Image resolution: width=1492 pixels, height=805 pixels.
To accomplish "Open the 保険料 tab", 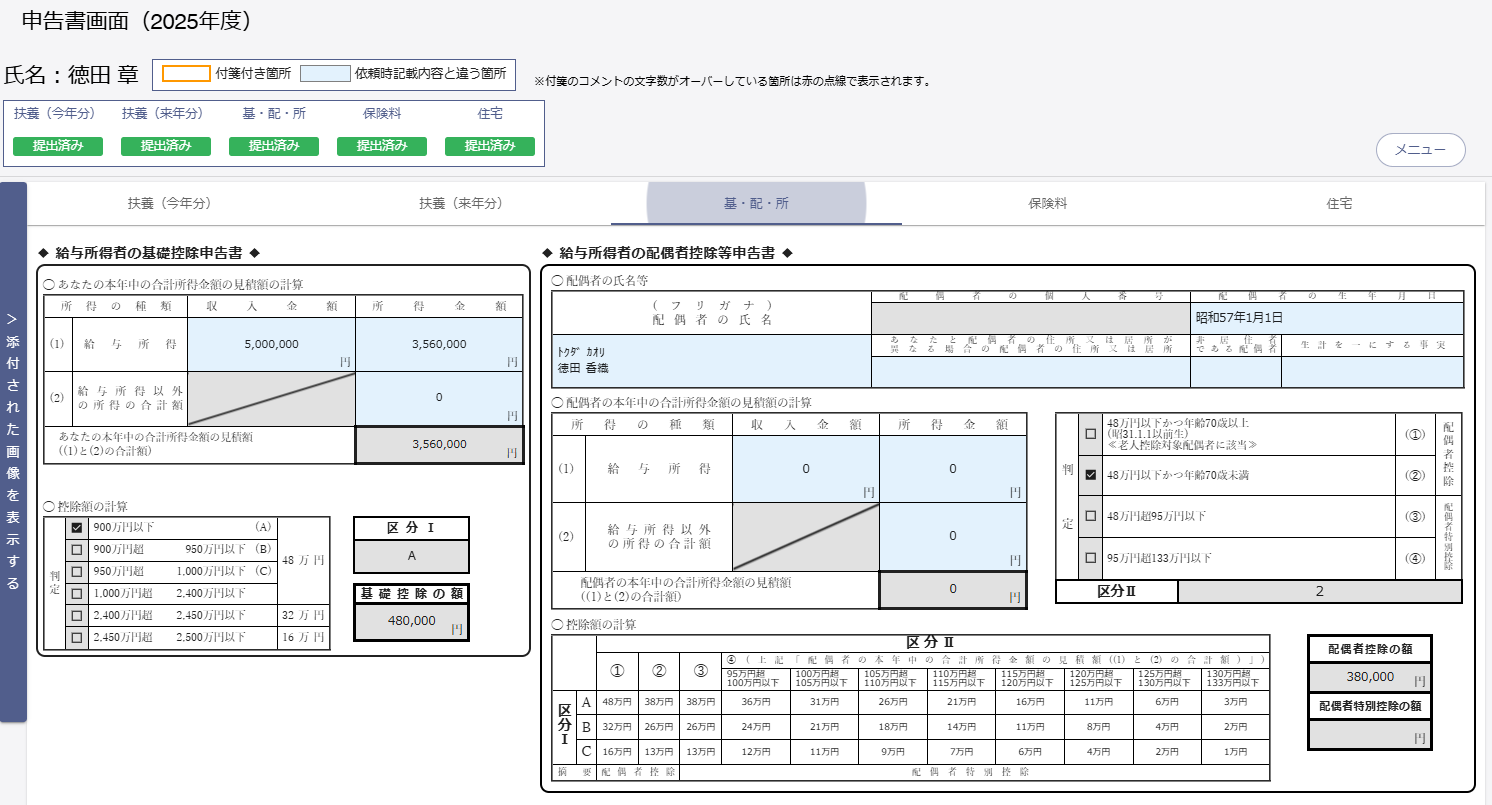I will coord(1047,203).
